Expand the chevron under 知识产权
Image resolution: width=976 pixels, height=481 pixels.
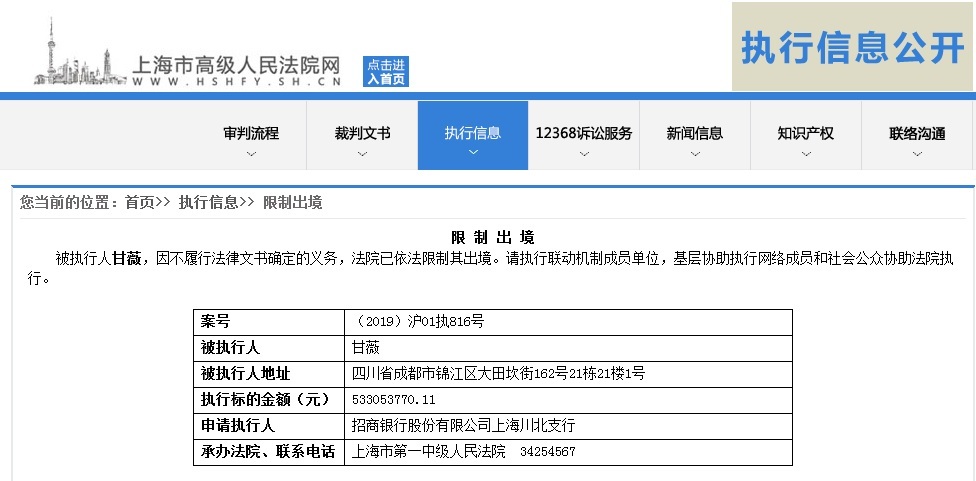tap(806, 154)
